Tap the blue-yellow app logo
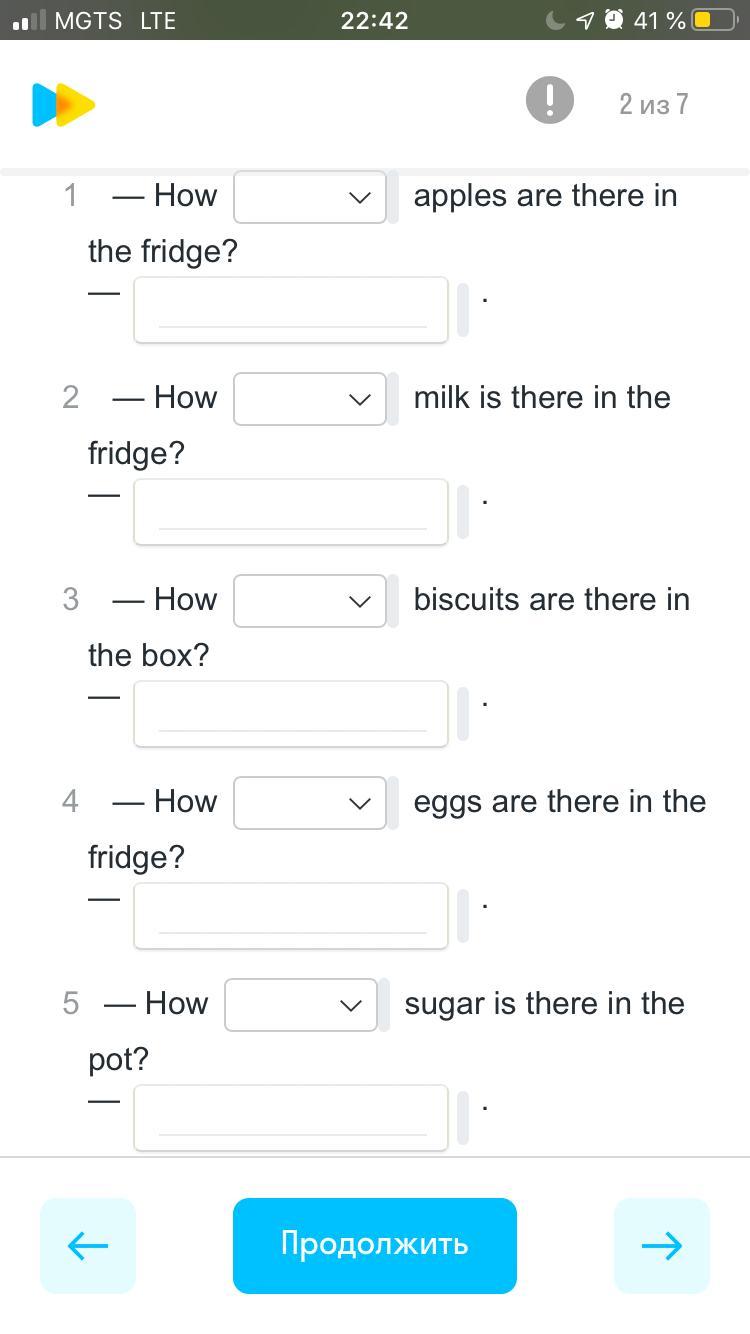The height and width of the screenshot is (1334, 750). [x=63, y=105]
